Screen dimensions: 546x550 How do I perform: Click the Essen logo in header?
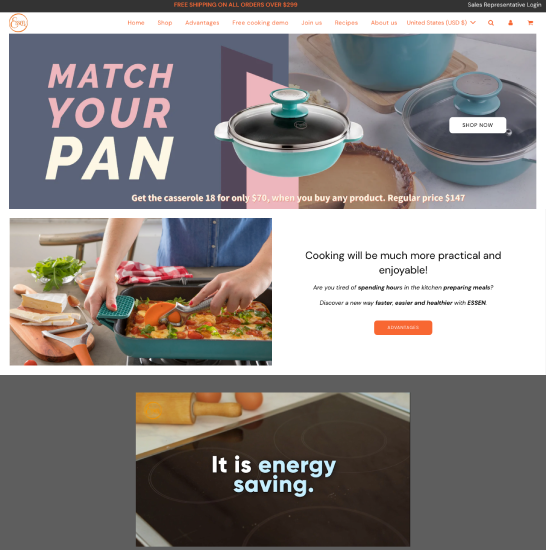click(18, 23)
